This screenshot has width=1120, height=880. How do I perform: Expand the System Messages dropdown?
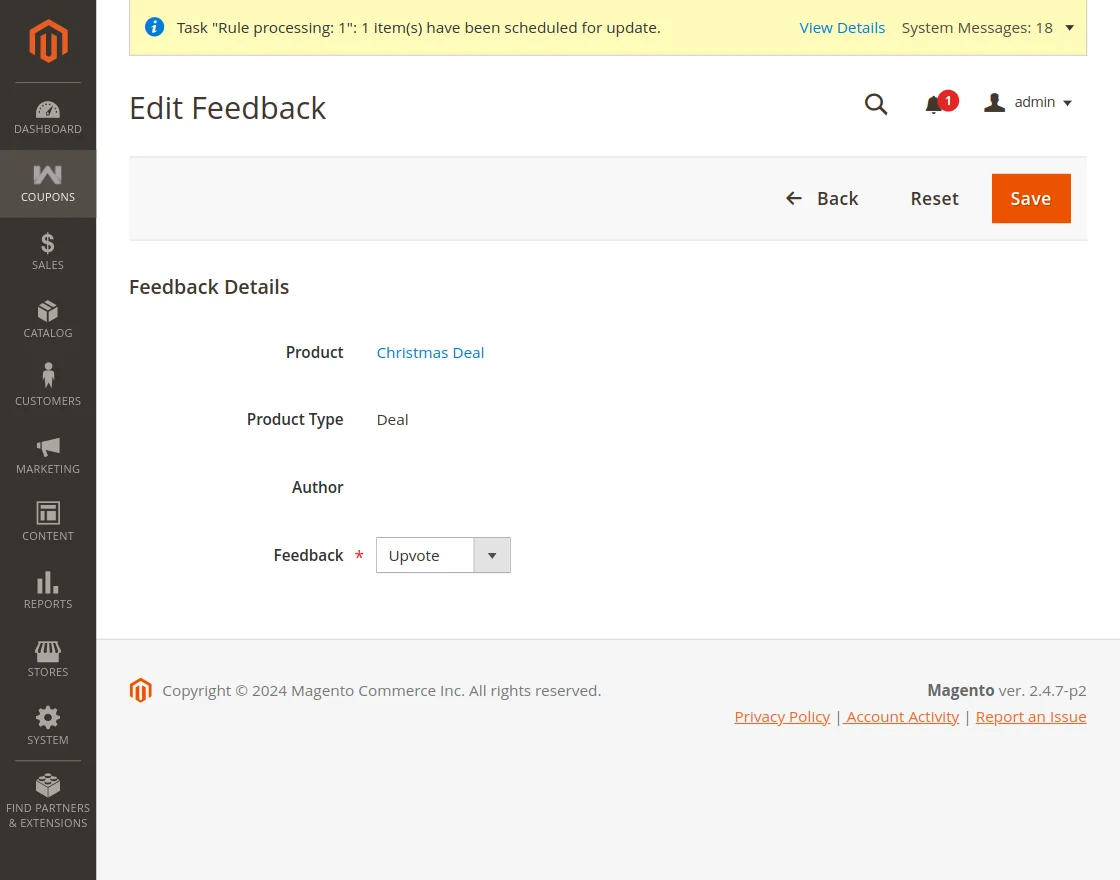(1069, 28)
